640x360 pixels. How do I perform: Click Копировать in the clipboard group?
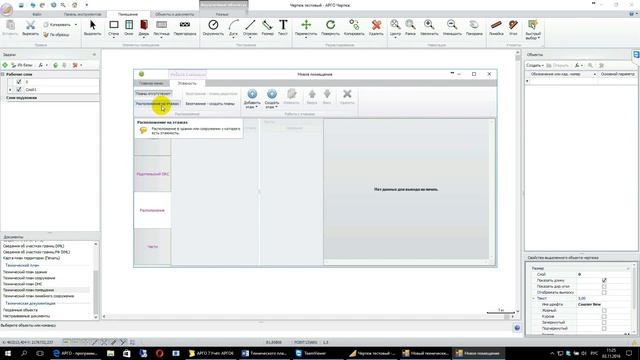(x=57, y=25)
